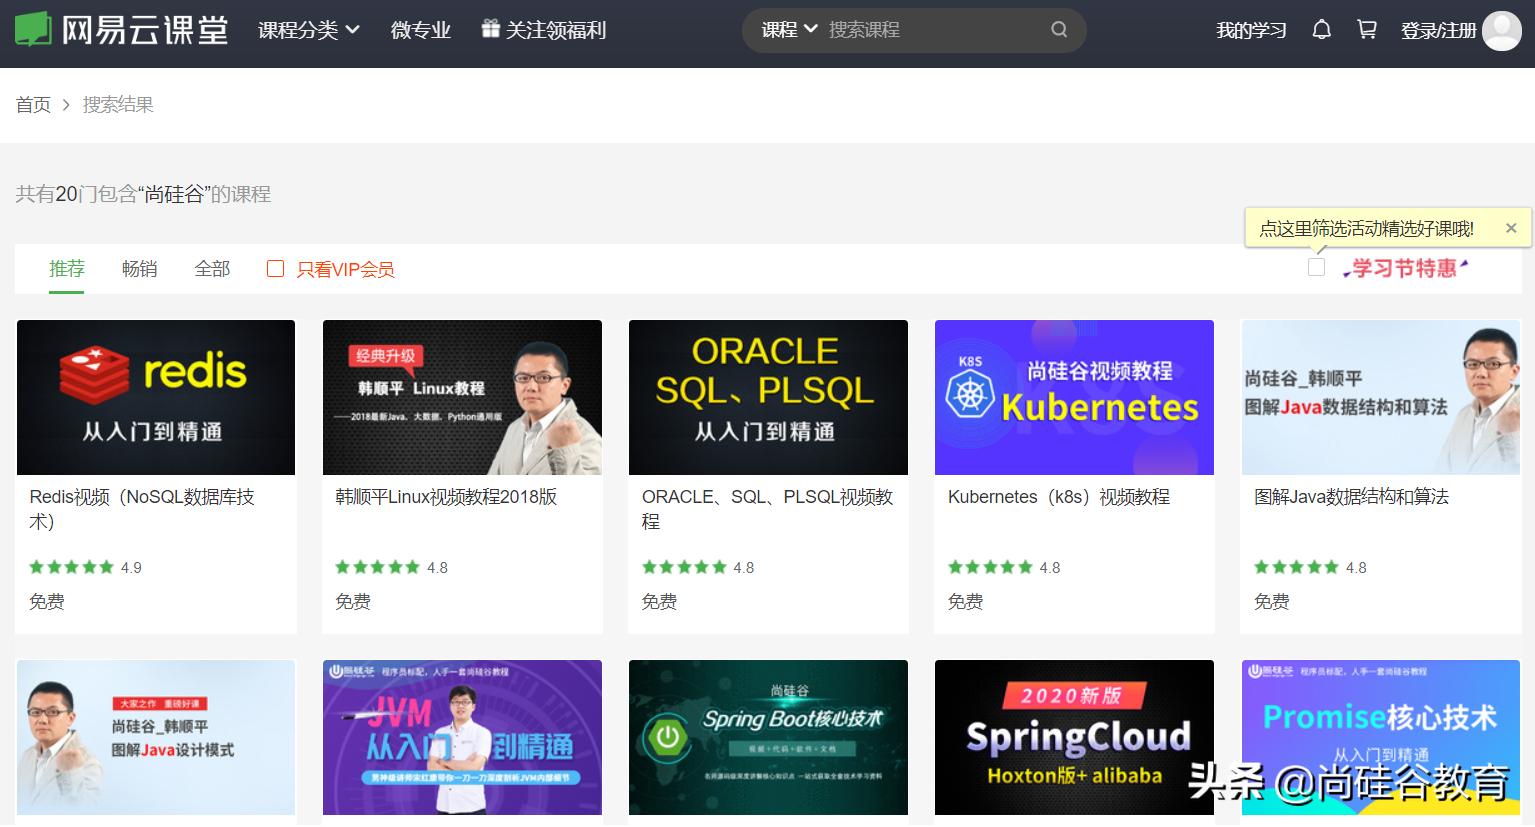Click the redis course thumbnail
This screenshot has width=1535, height=827.
156,397
